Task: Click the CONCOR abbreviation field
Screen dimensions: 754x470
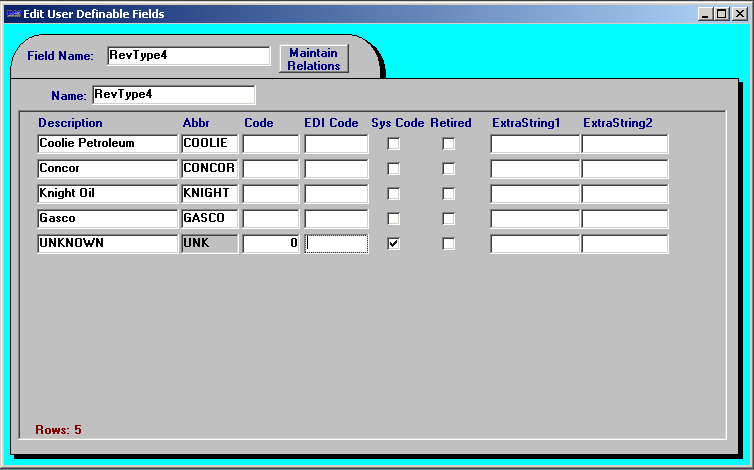Action: pos(210,168)
